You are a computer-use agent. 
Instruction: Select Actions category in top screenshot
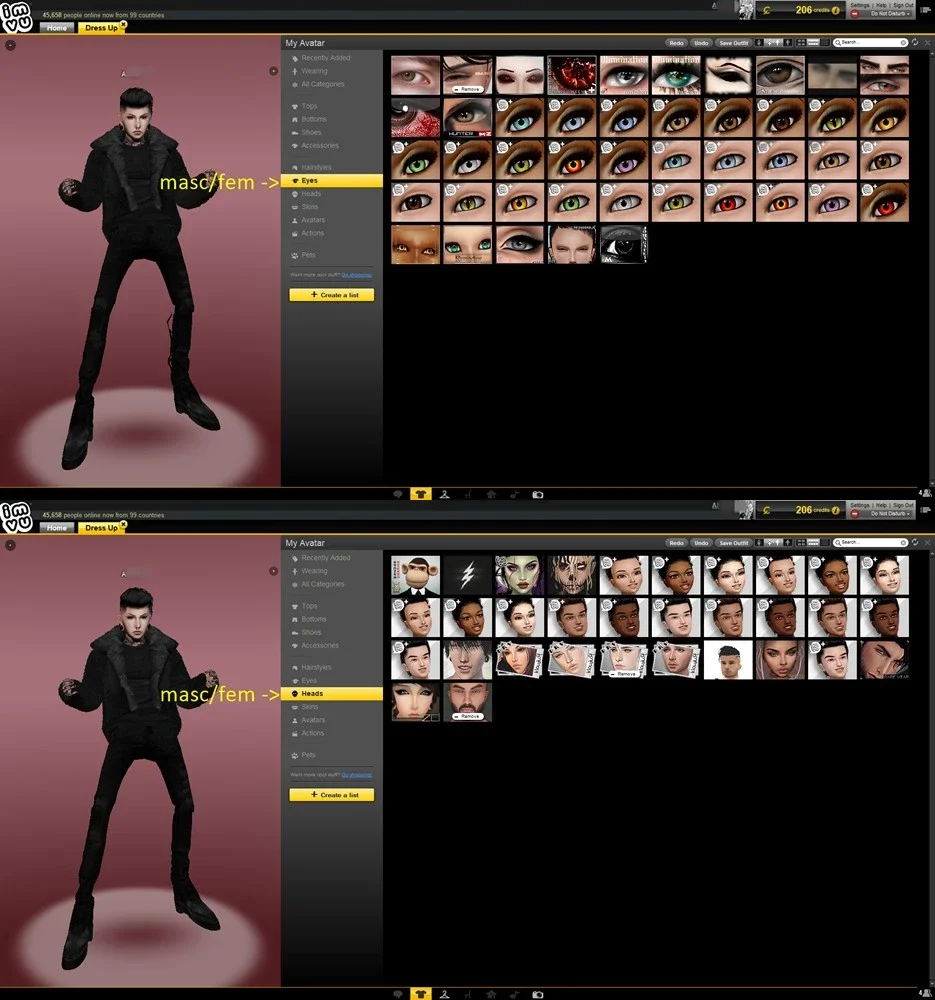pos(312,233)
